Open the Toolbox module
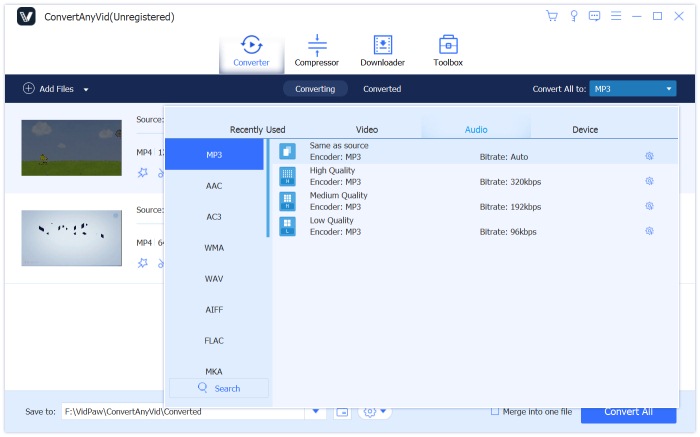Viewport: 700px width, 437px height. (x=448, y=51)
